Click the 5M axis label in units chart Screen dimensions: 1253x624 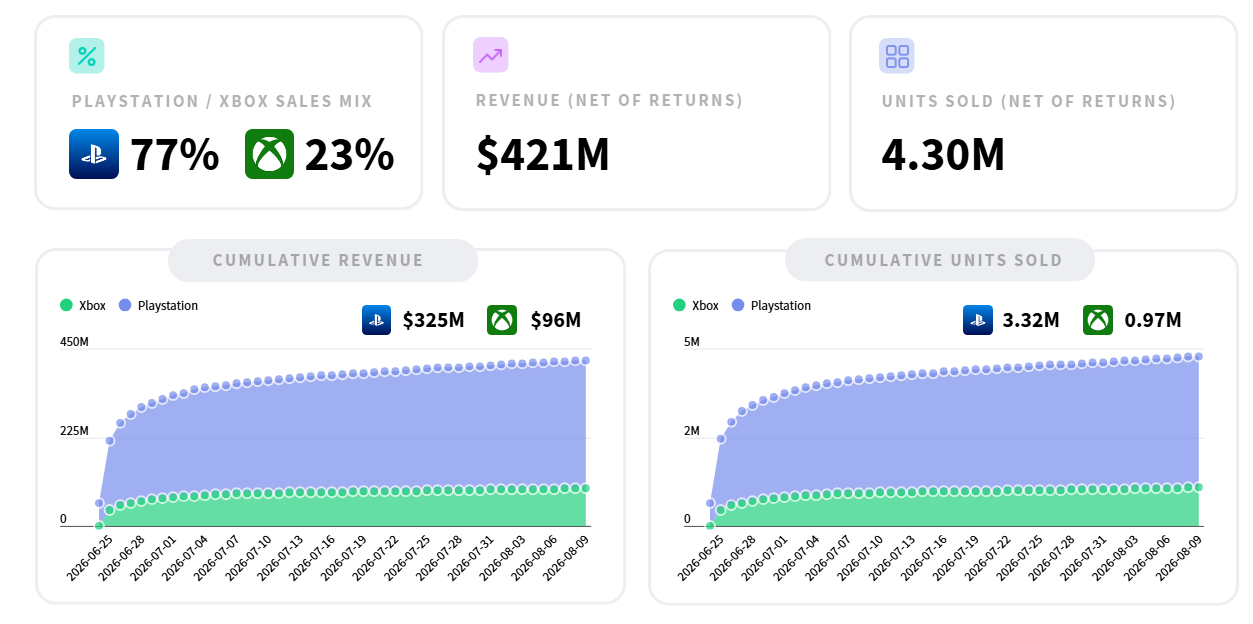[x=691, y=342]
